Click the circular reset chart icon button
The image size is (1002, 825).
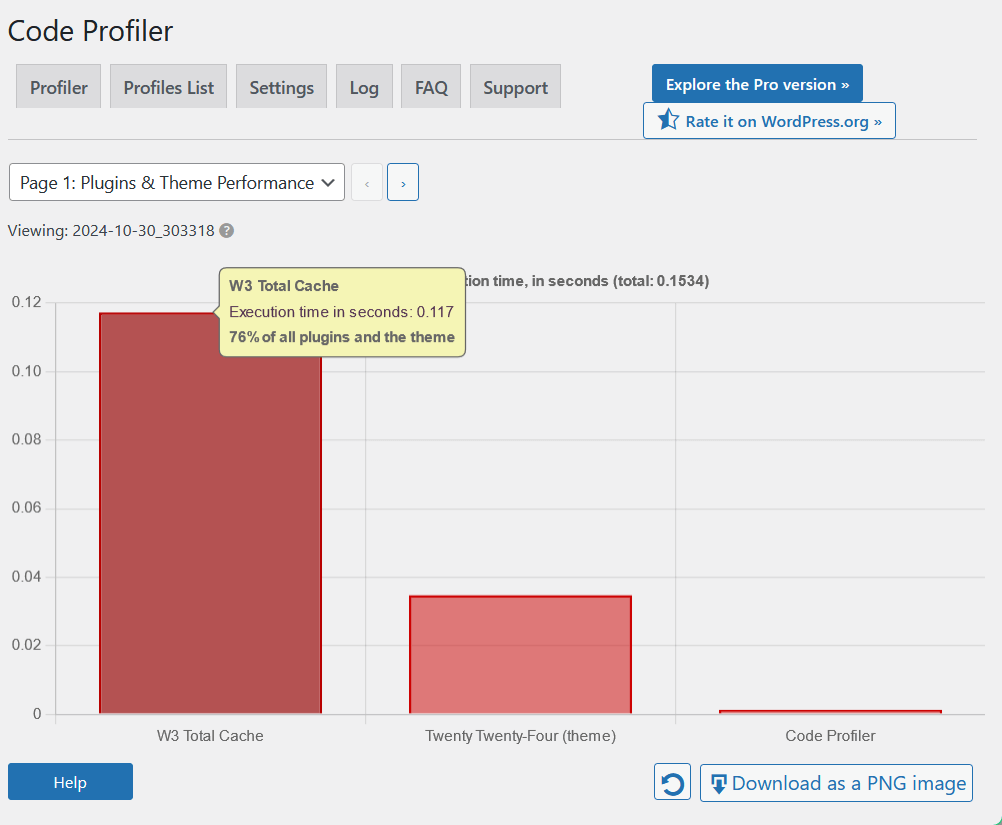click(672, 782)
